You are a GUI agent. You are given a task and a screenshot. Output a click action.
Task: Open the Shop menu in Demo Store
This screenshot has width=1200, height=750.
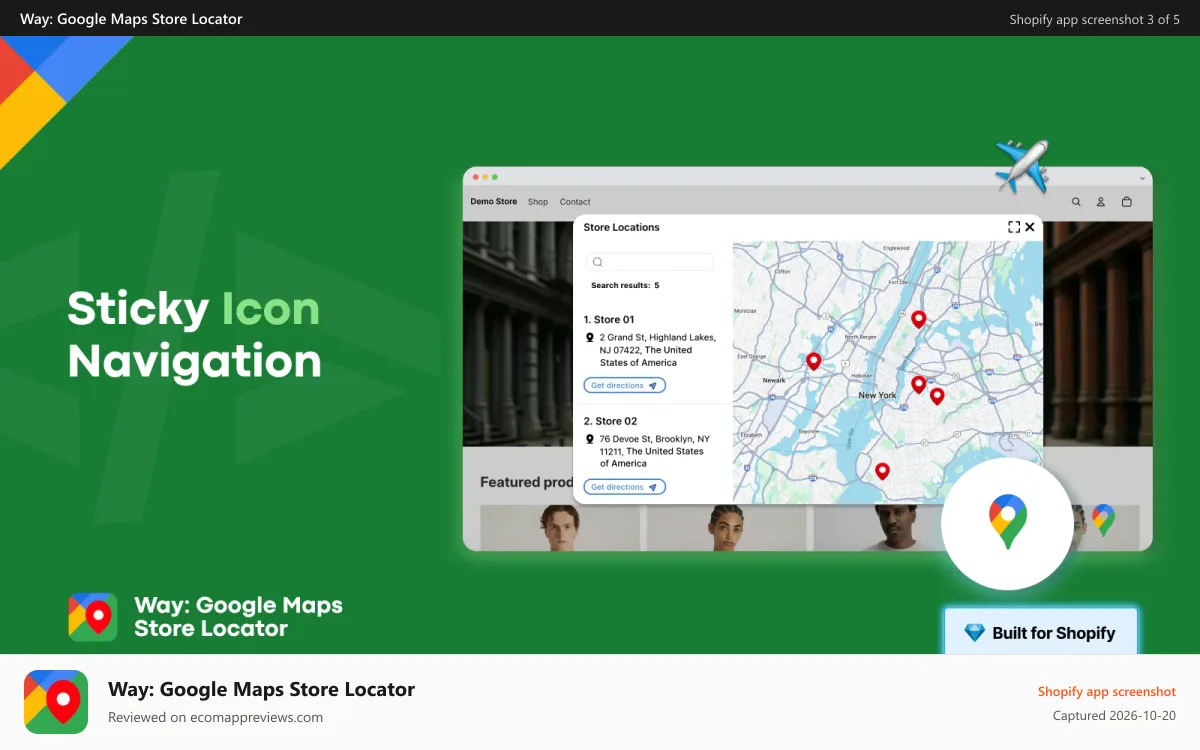pos(538,202)
